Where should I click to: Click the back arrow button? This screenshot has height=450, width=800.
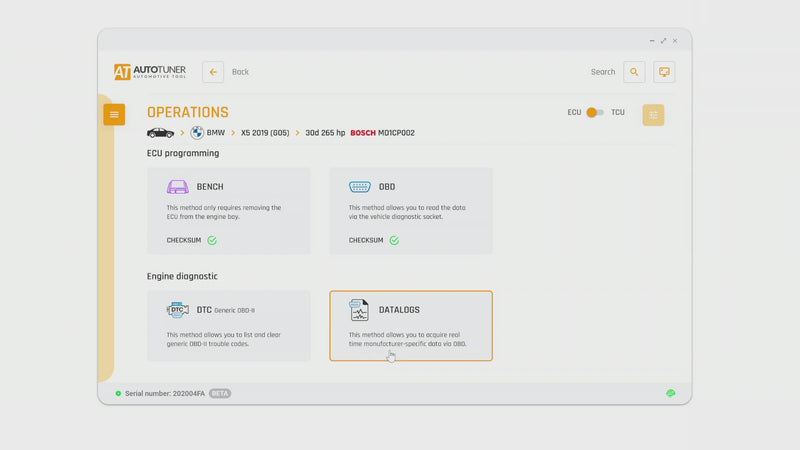tap(213, 72)
